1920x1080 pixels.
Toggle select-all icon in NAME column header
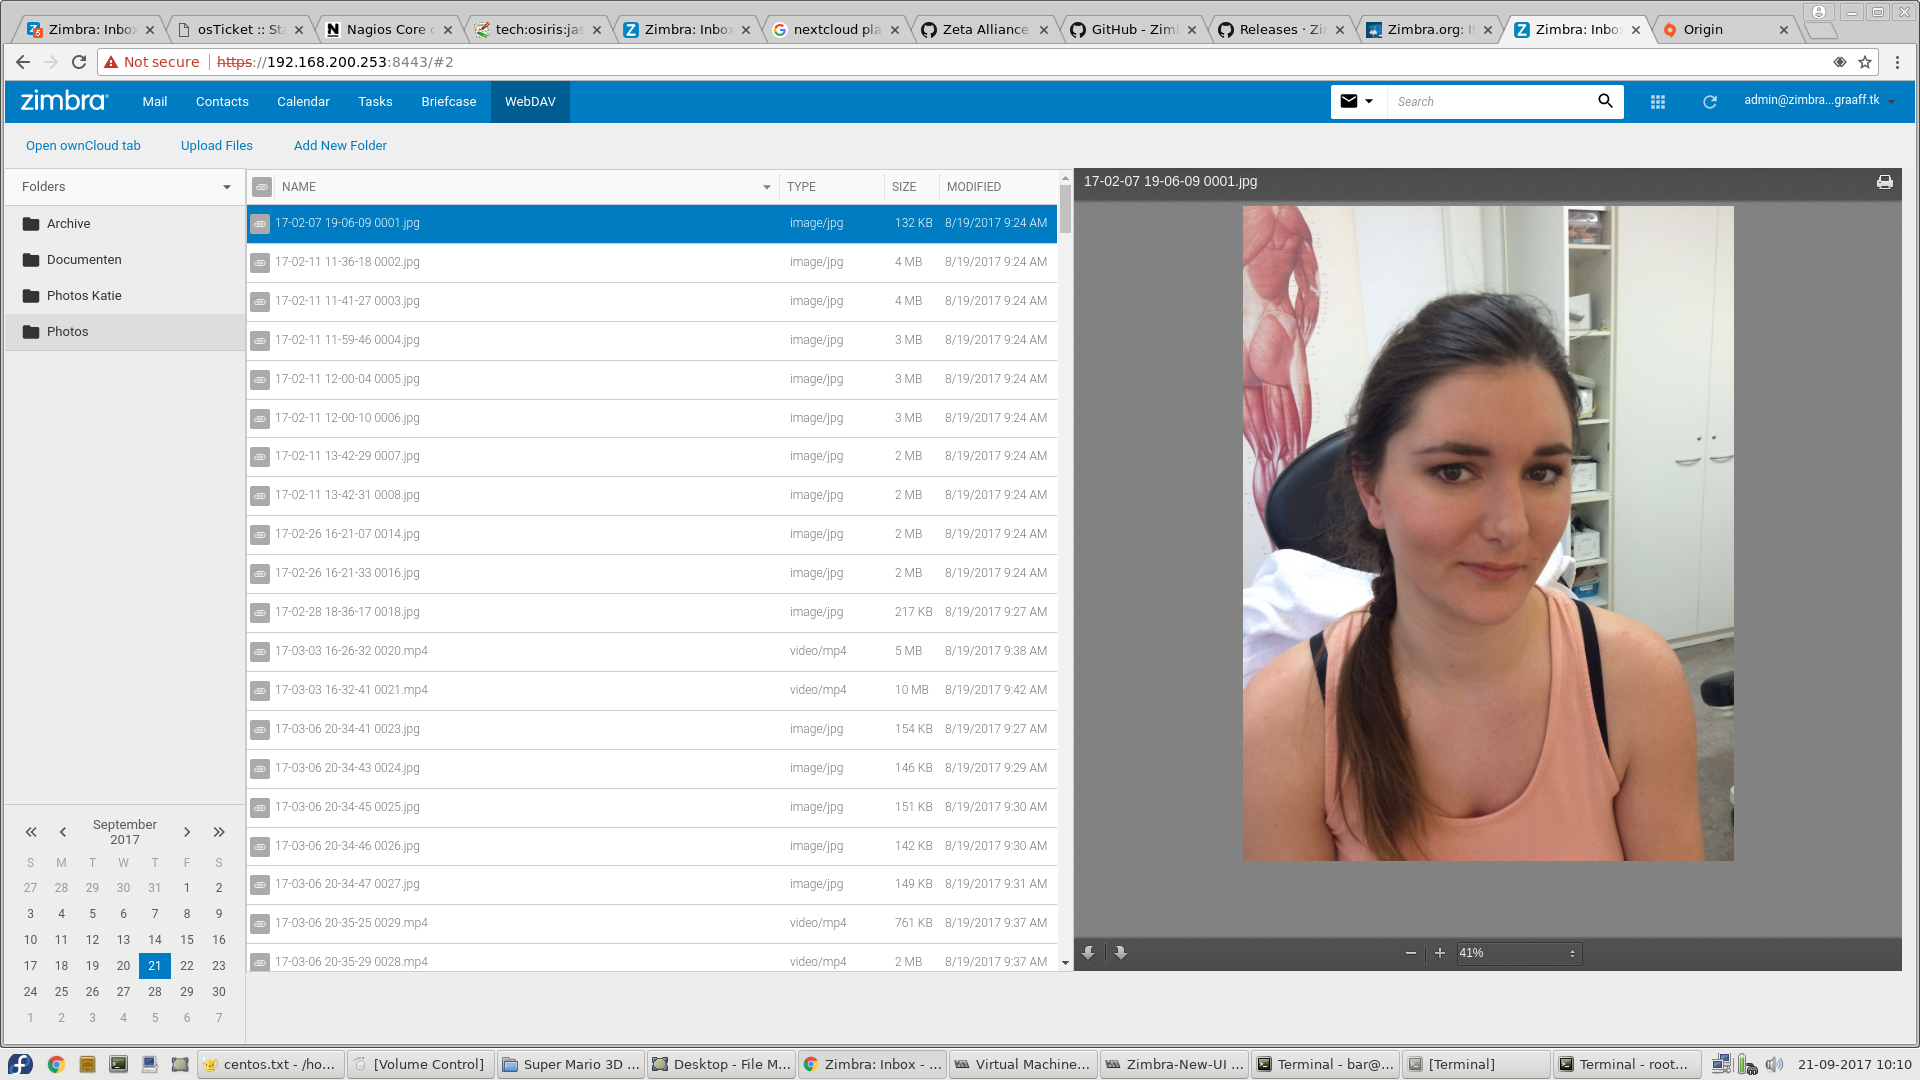pos(262,187)
